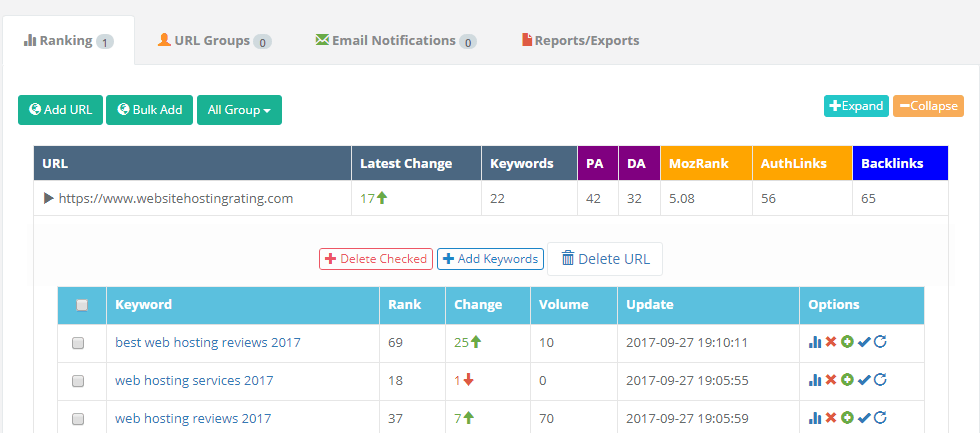Click red X for 'best web hosting reviews 2017'
980x433 pixels.
pos(831,342)
